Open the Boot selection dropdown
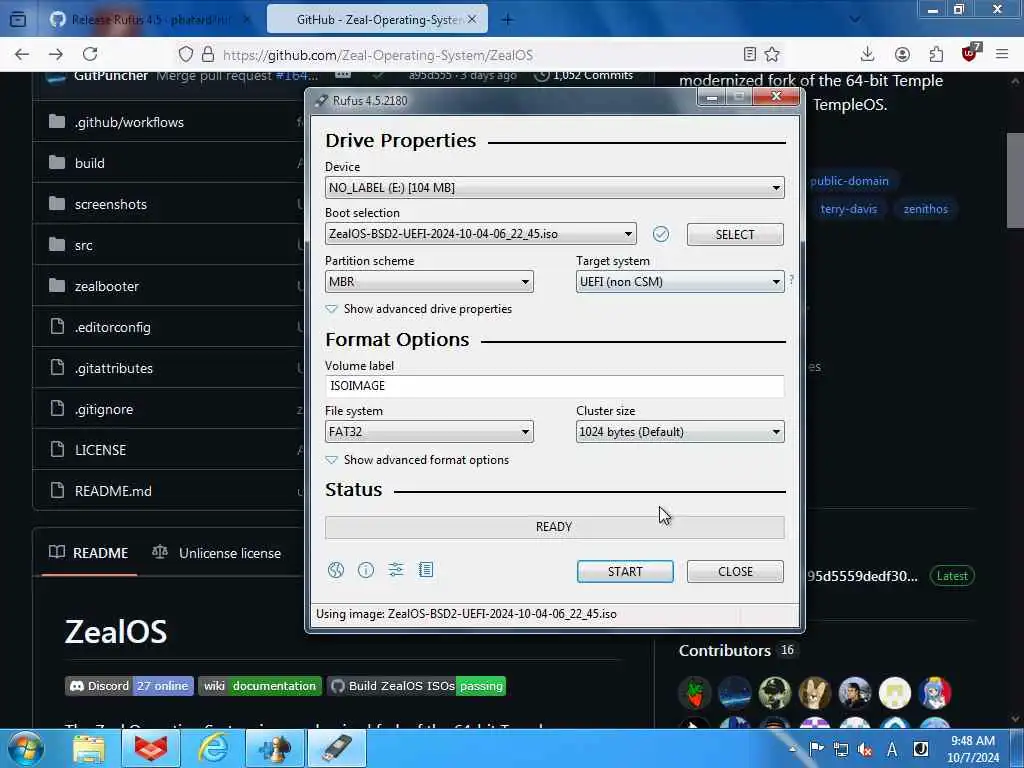This screenshot has height=768, width=1024. coord(480,234)
